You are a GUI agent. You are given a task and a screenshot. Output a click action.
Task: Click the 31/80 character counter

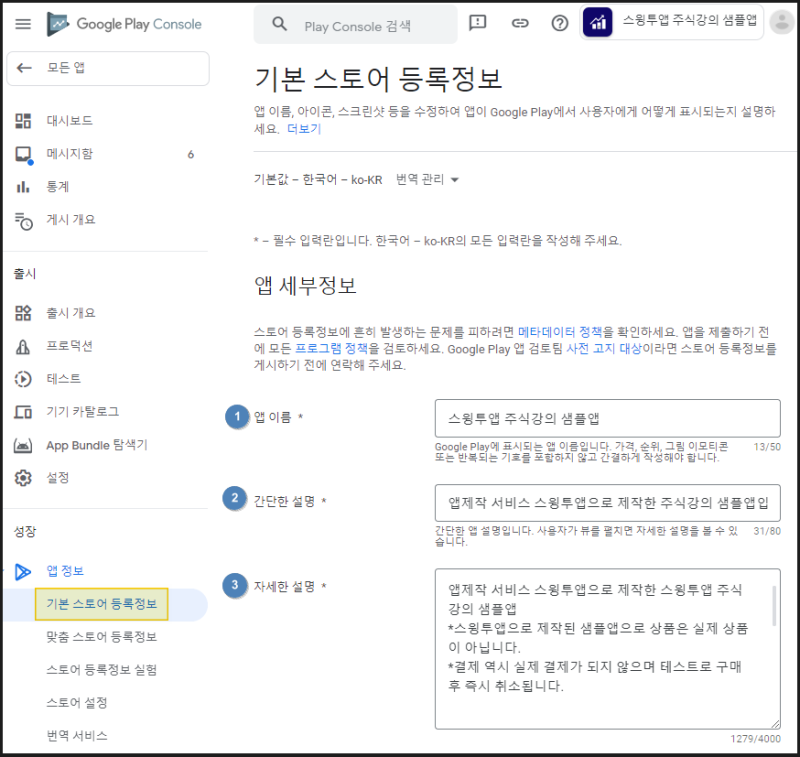pos(767,532)
